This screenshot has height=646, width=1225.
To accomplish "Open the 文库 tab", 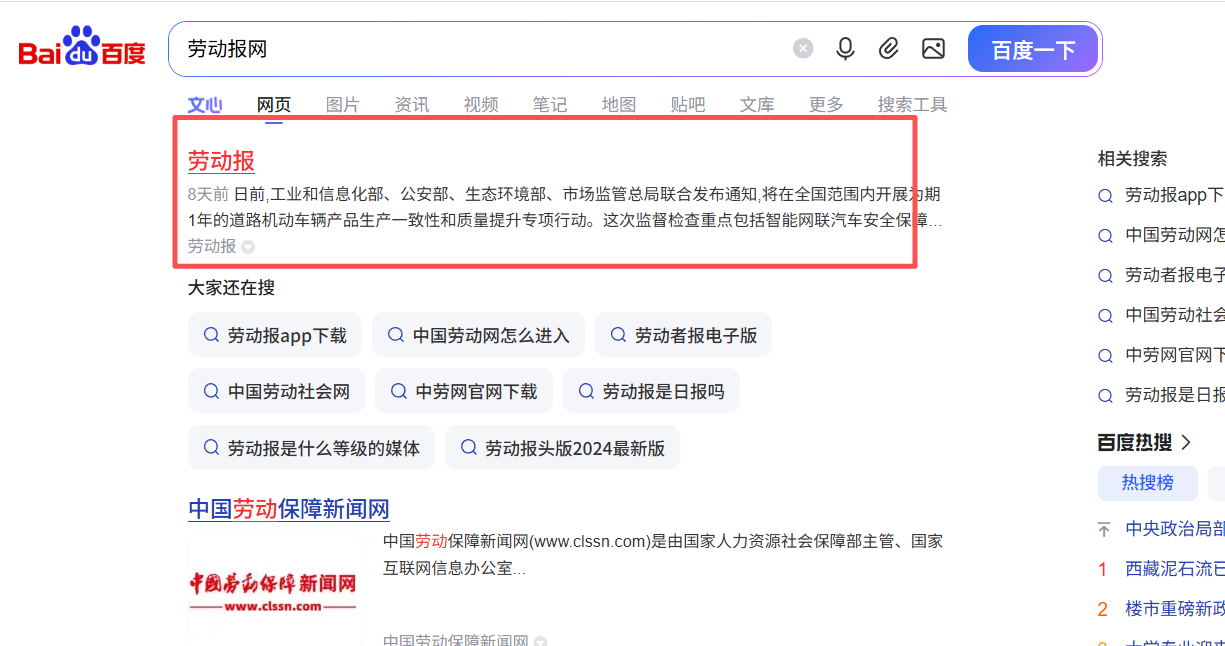I will (x=757, y=105).
